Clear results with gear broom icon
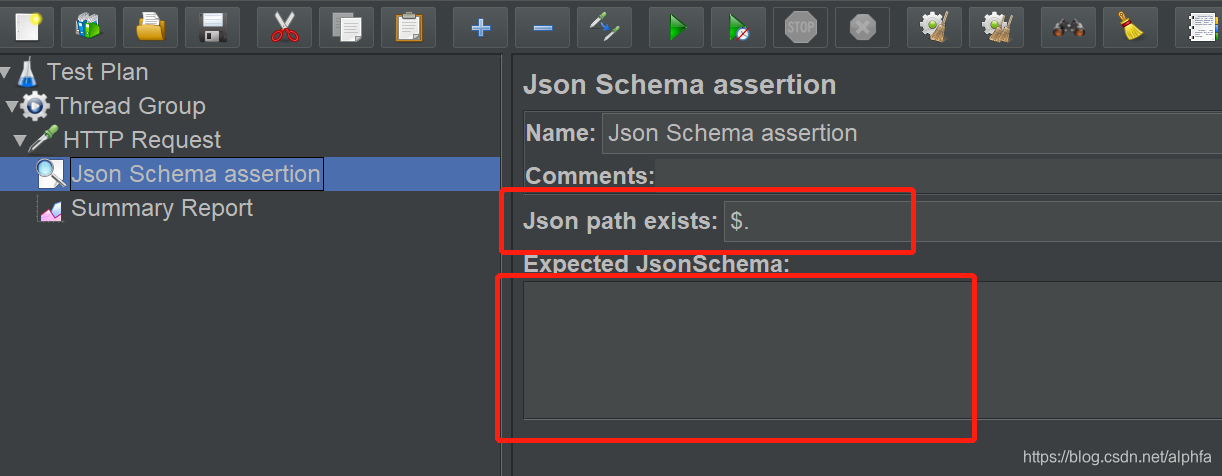Image resolution: width=1222 pixels, height=476 pixels. [934, 27]
